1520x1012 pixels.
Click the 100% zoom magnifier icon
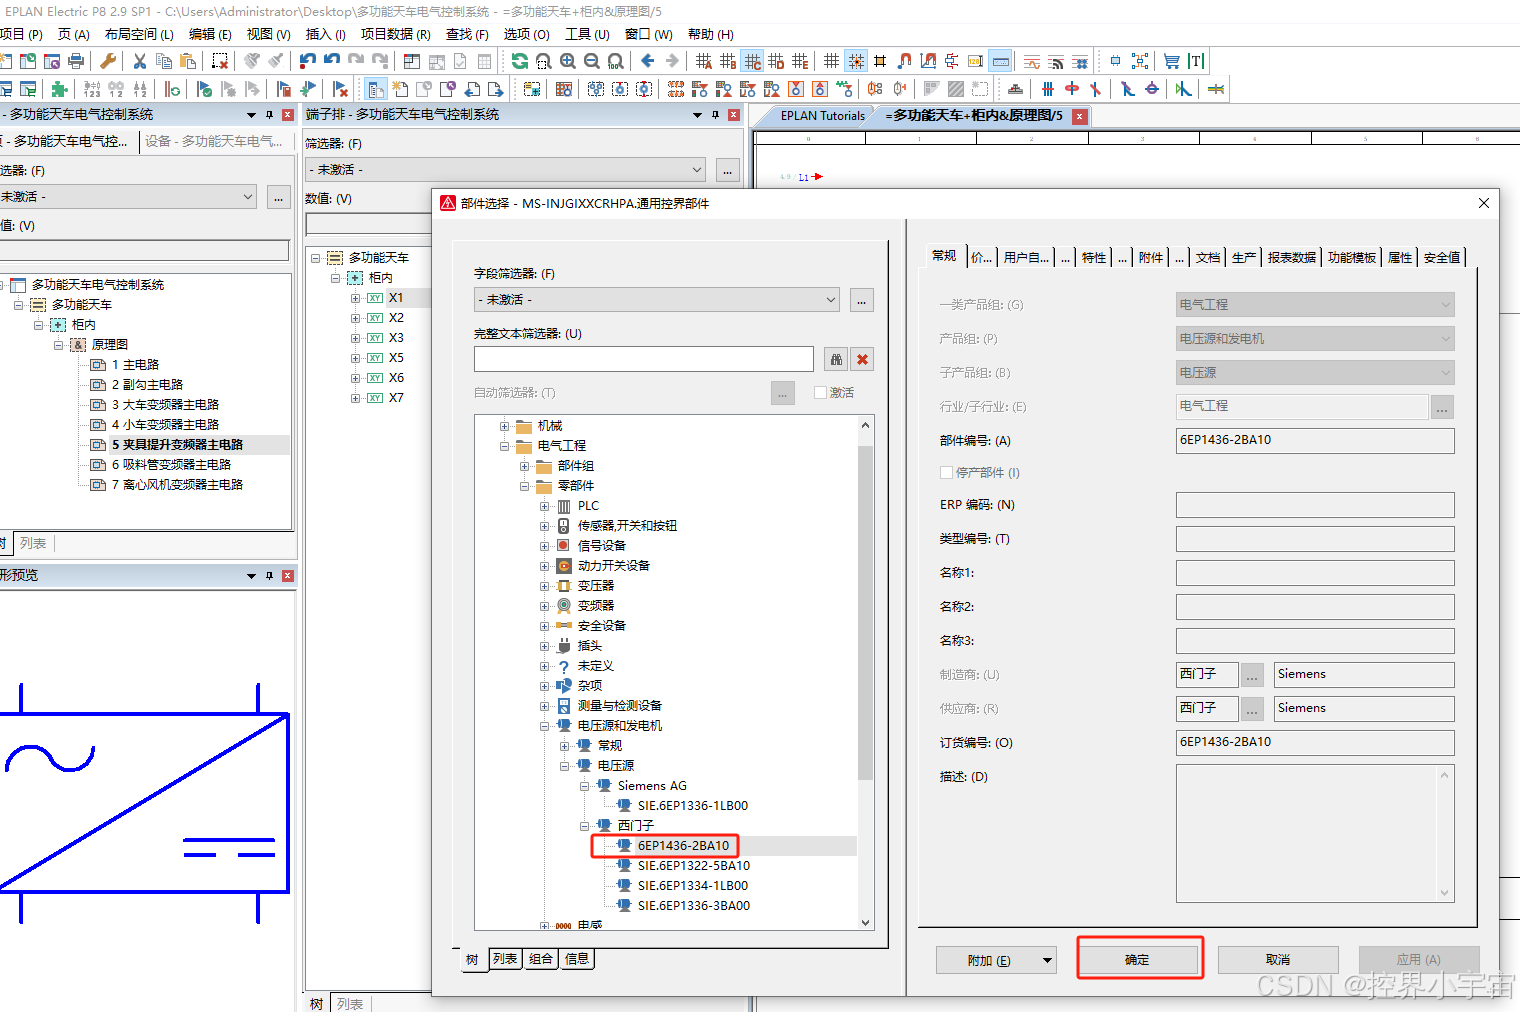[x=616, y=61]
